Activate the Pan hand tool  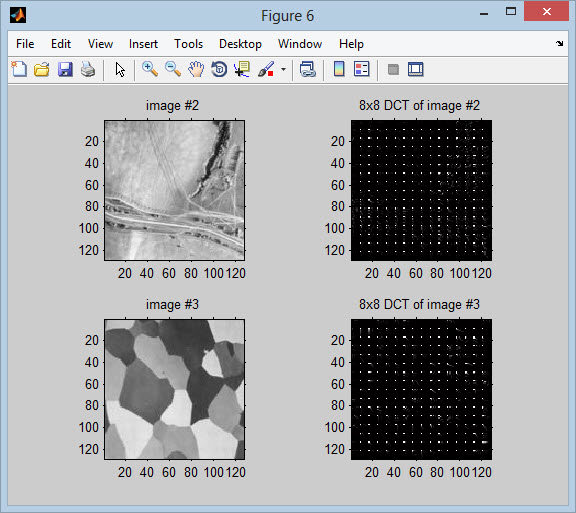tap(196, 69)
